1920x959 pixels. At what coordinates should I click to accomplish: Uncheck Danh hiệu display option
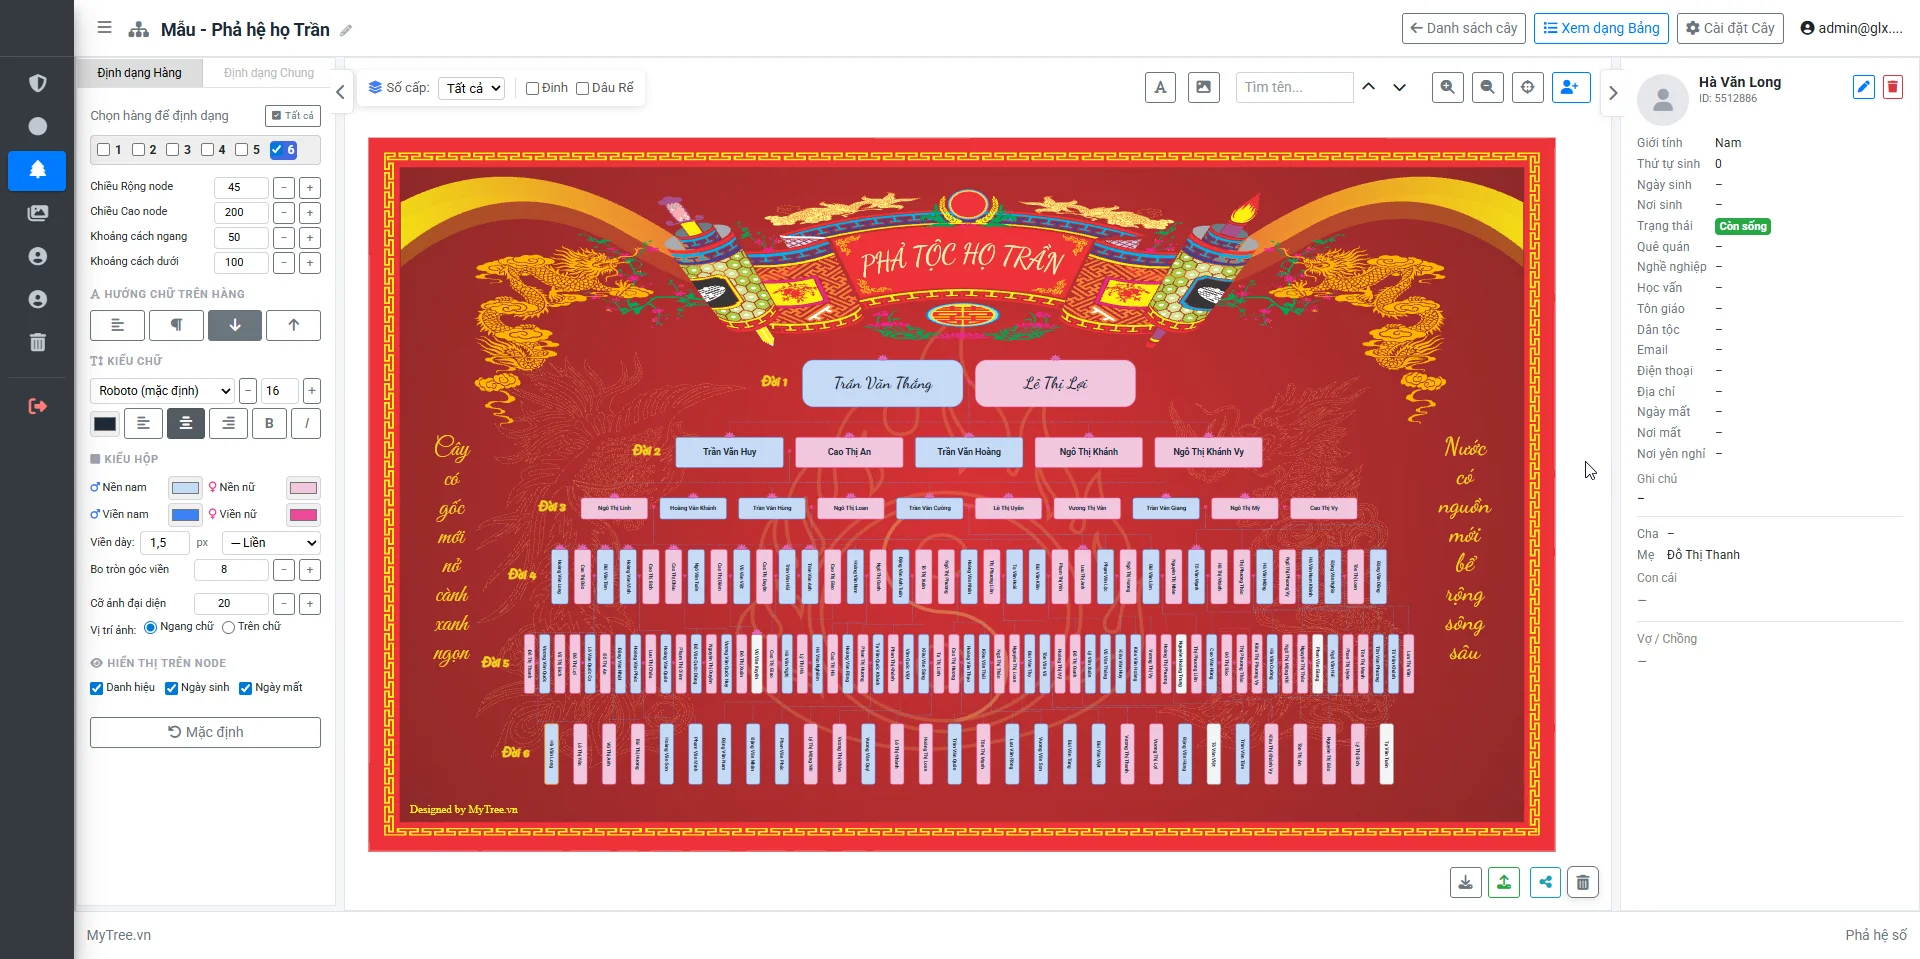tap(97, 688)
